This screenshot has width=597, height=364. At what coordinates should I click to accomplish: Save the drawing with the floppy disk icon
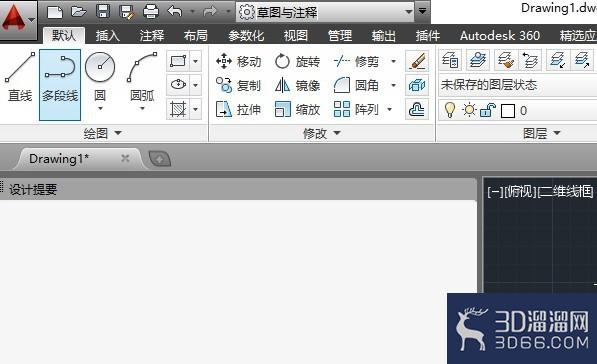[103, 12]
